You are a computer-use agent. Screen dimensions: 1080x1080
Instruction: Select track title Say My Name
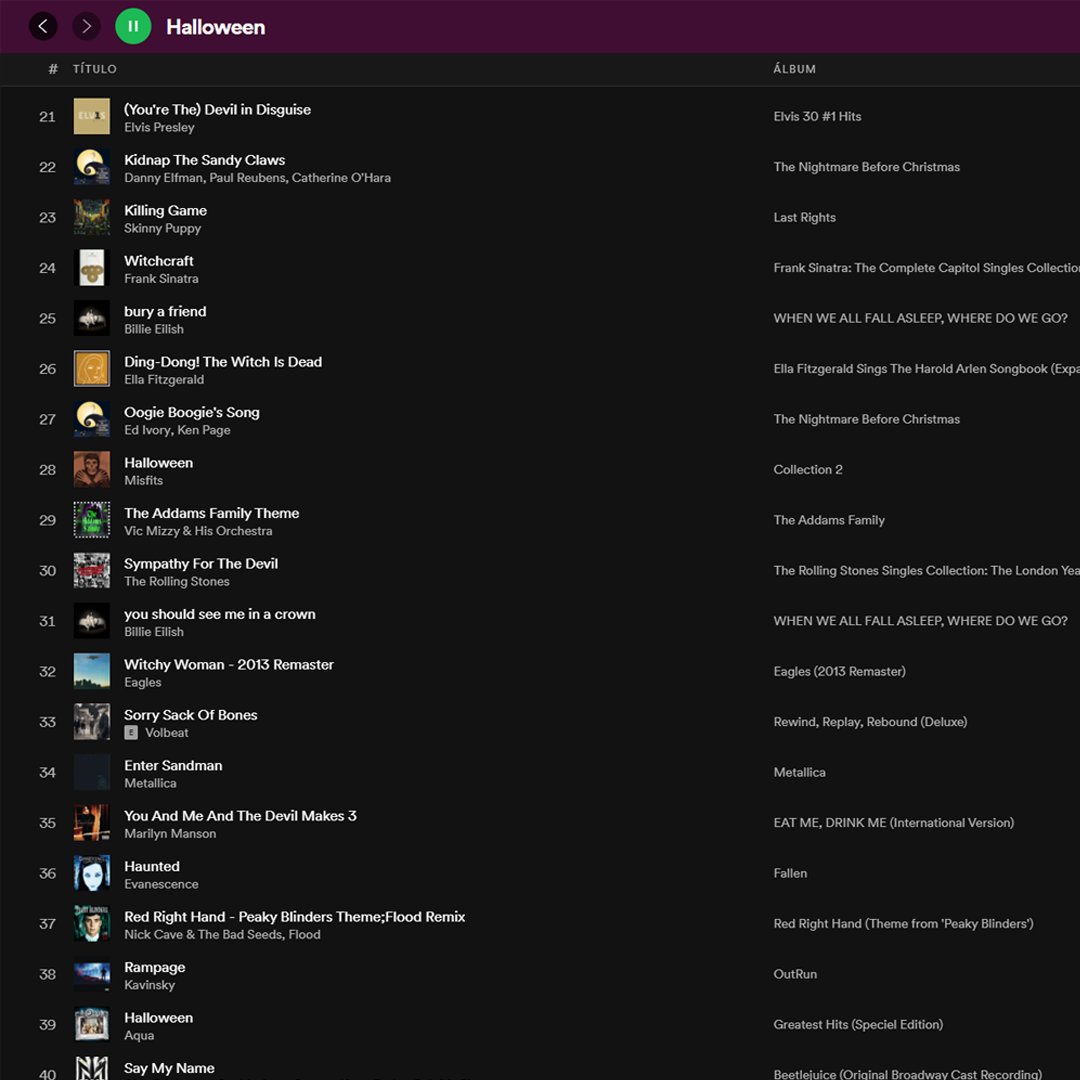[169, 1068]
